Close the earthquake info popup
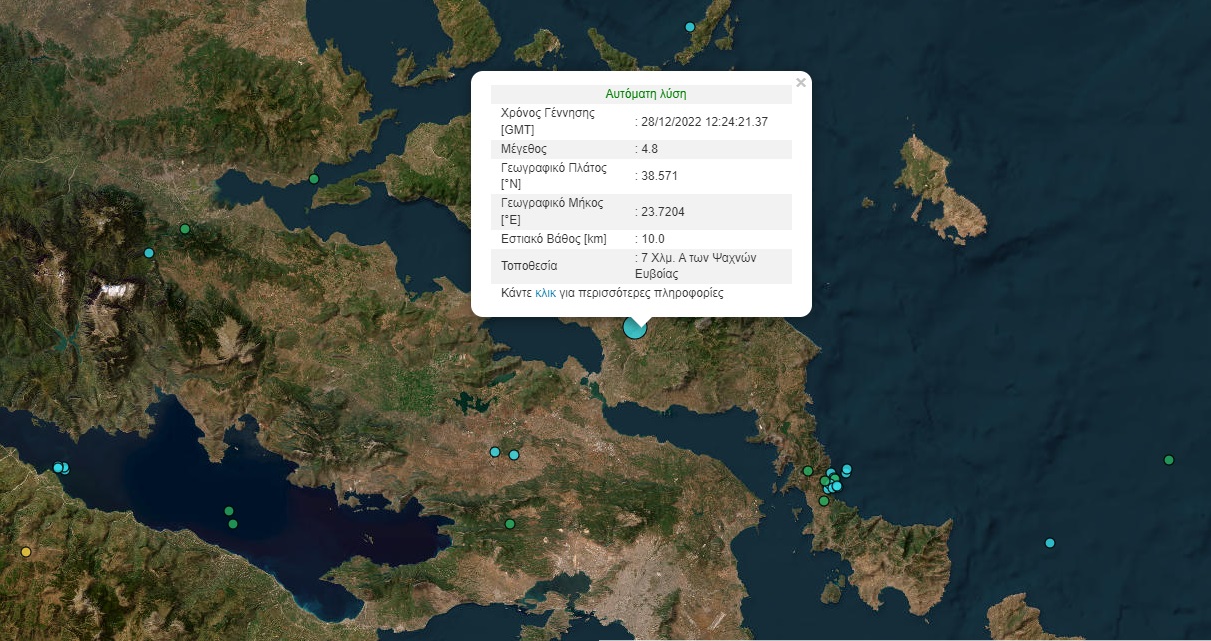This screenshot has height=641, width=1211. (x=800, y=83)
